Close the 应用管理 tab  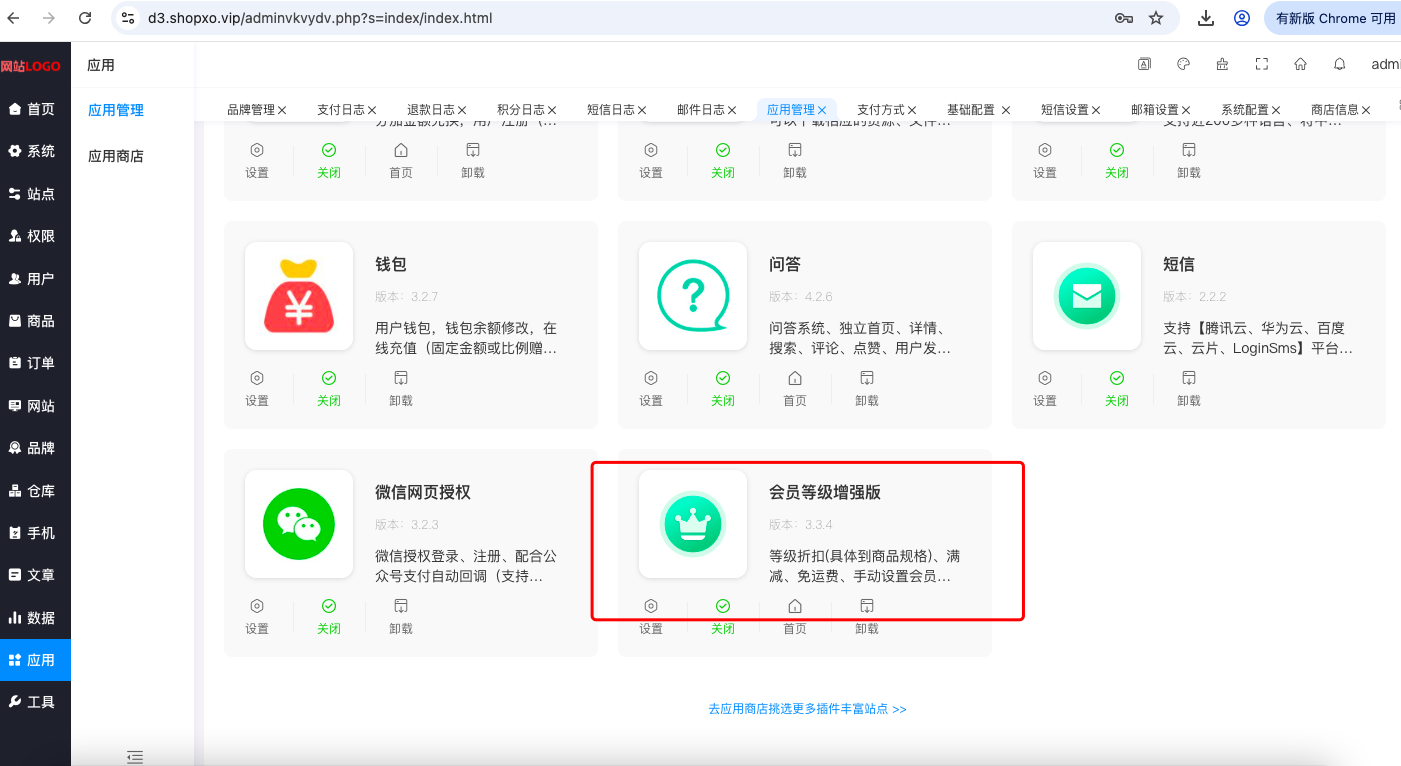click(x=822, y=110)
